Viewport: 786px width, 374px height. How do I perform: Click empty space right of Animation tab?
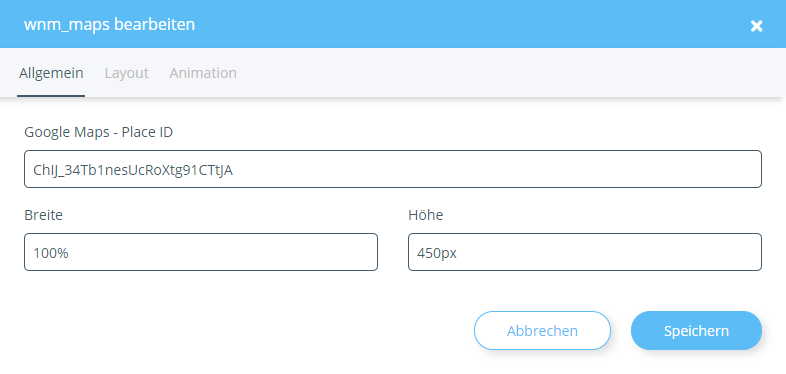(x=501, y=73)
